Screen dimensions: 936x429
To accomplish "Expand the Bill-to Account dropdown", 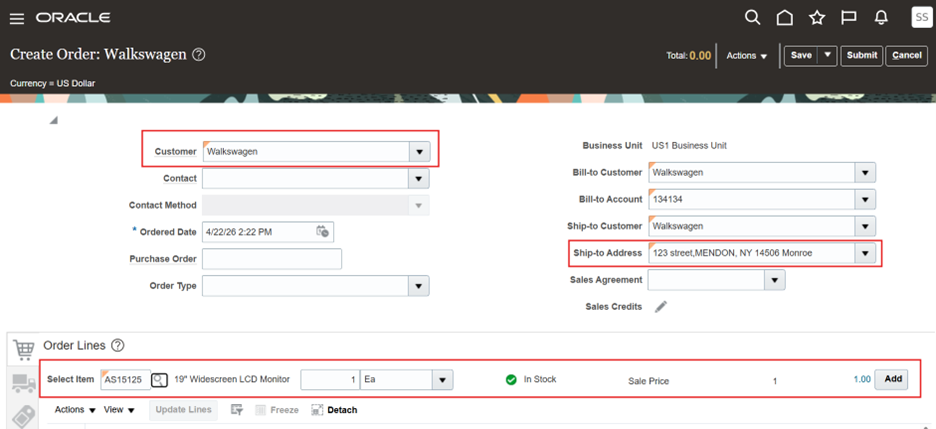I will (865, 199).
